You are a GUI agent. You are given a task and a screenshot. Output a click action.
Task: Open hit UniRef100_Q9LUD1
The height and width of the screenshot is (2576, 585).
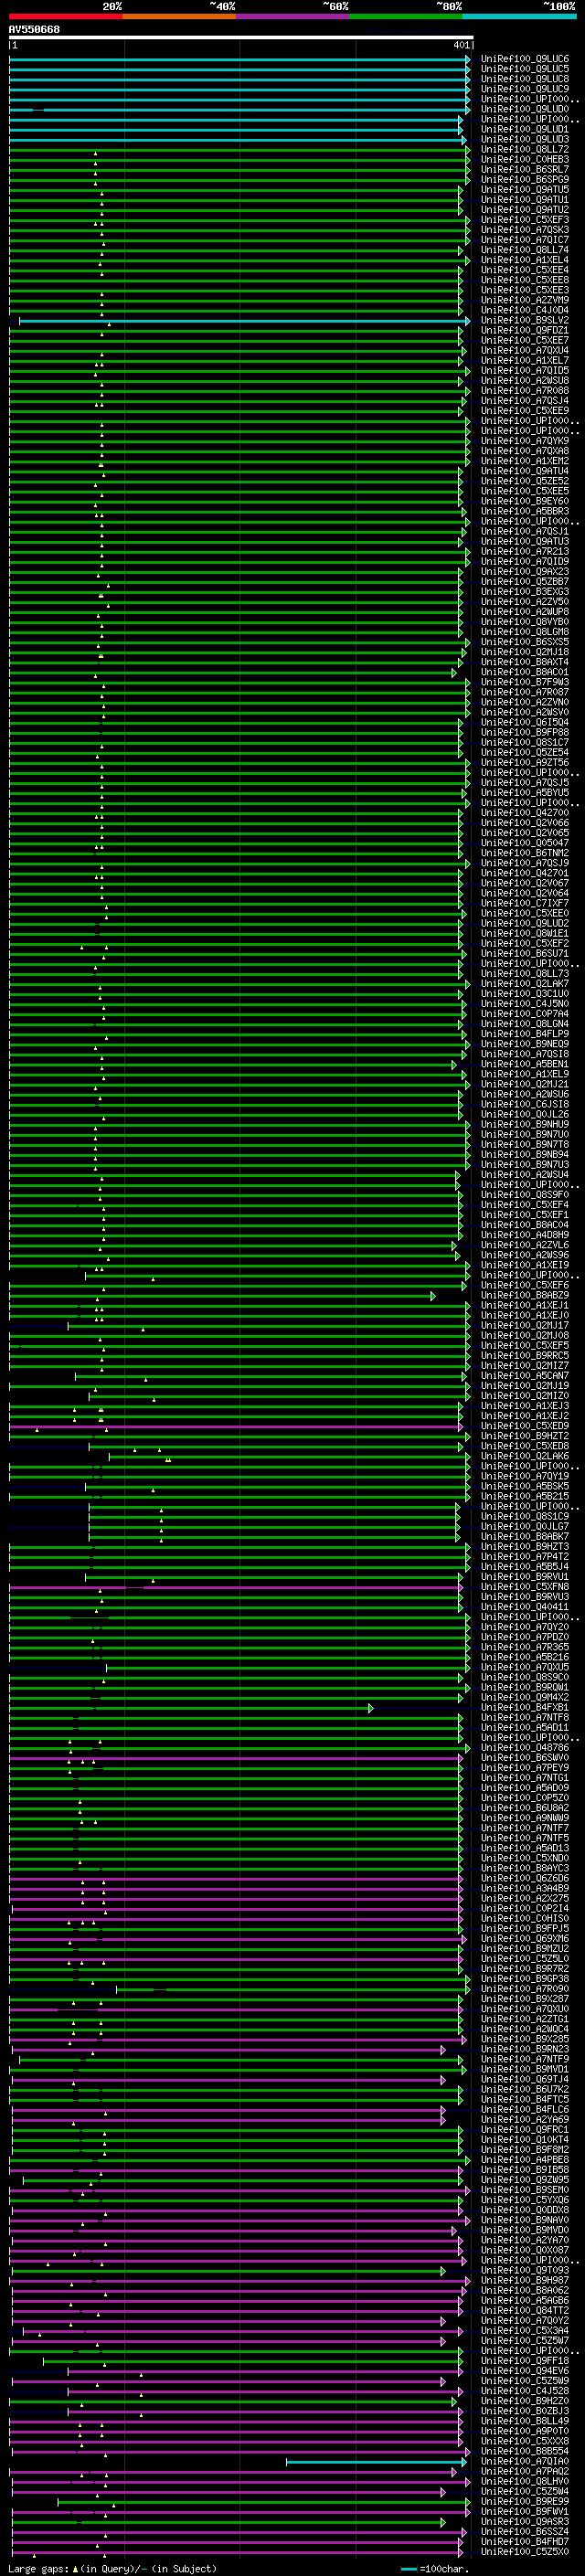pos(525,129)
